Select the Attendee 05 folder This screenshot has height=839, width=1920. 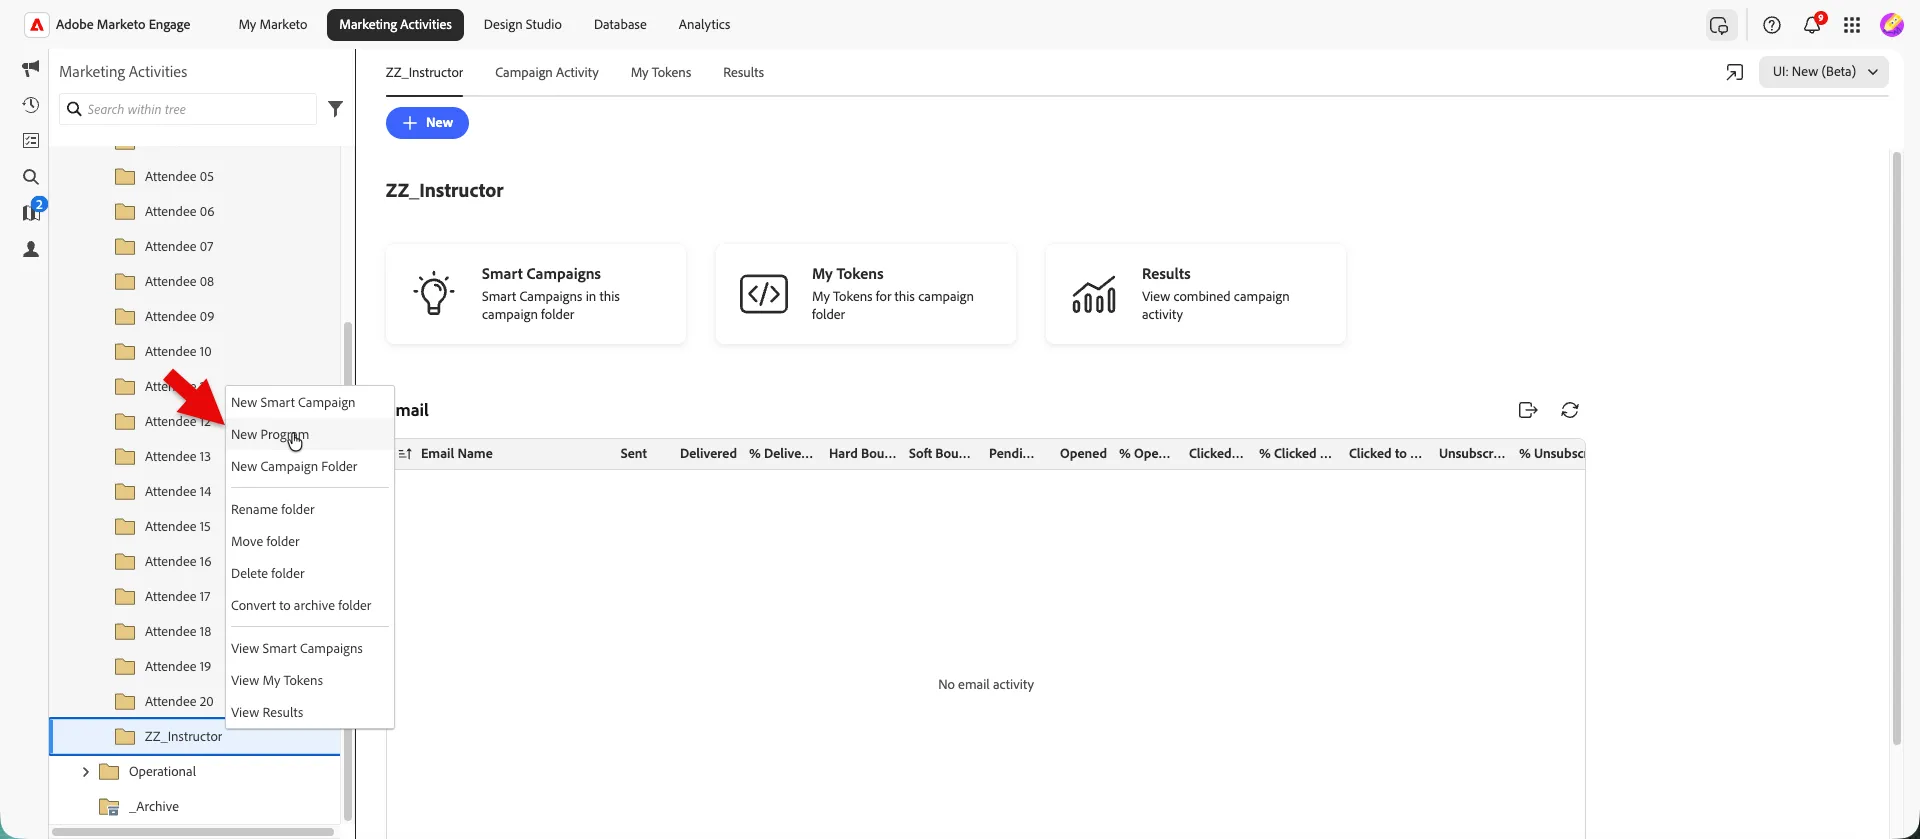180,177
